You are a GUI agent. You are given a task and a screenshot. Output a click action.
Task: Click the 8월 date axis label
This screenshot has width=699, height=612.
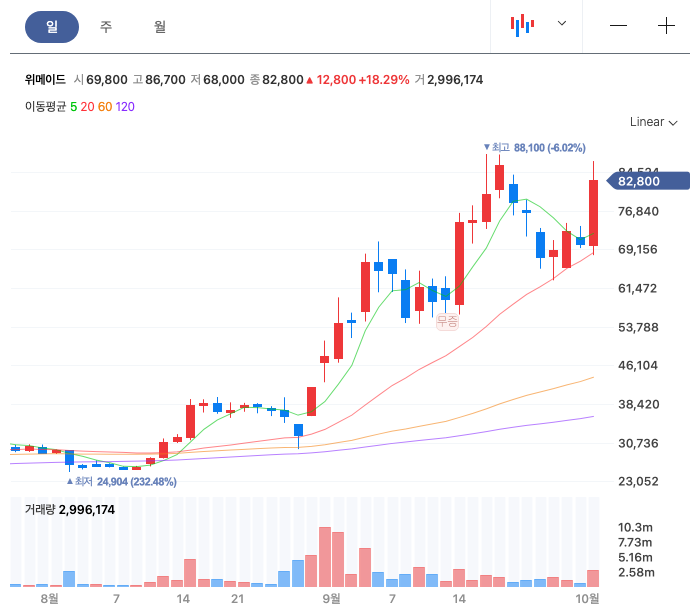pos(49,598)
